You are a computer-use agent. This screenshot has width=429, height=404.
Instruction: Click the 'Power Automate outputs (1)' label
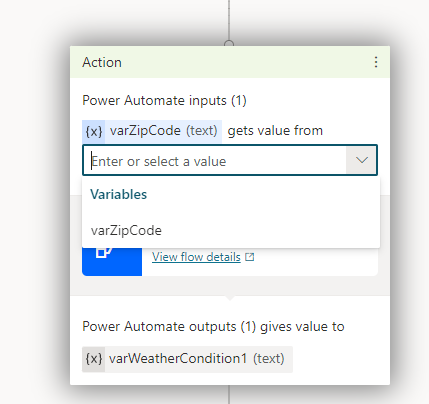point(169,327)
